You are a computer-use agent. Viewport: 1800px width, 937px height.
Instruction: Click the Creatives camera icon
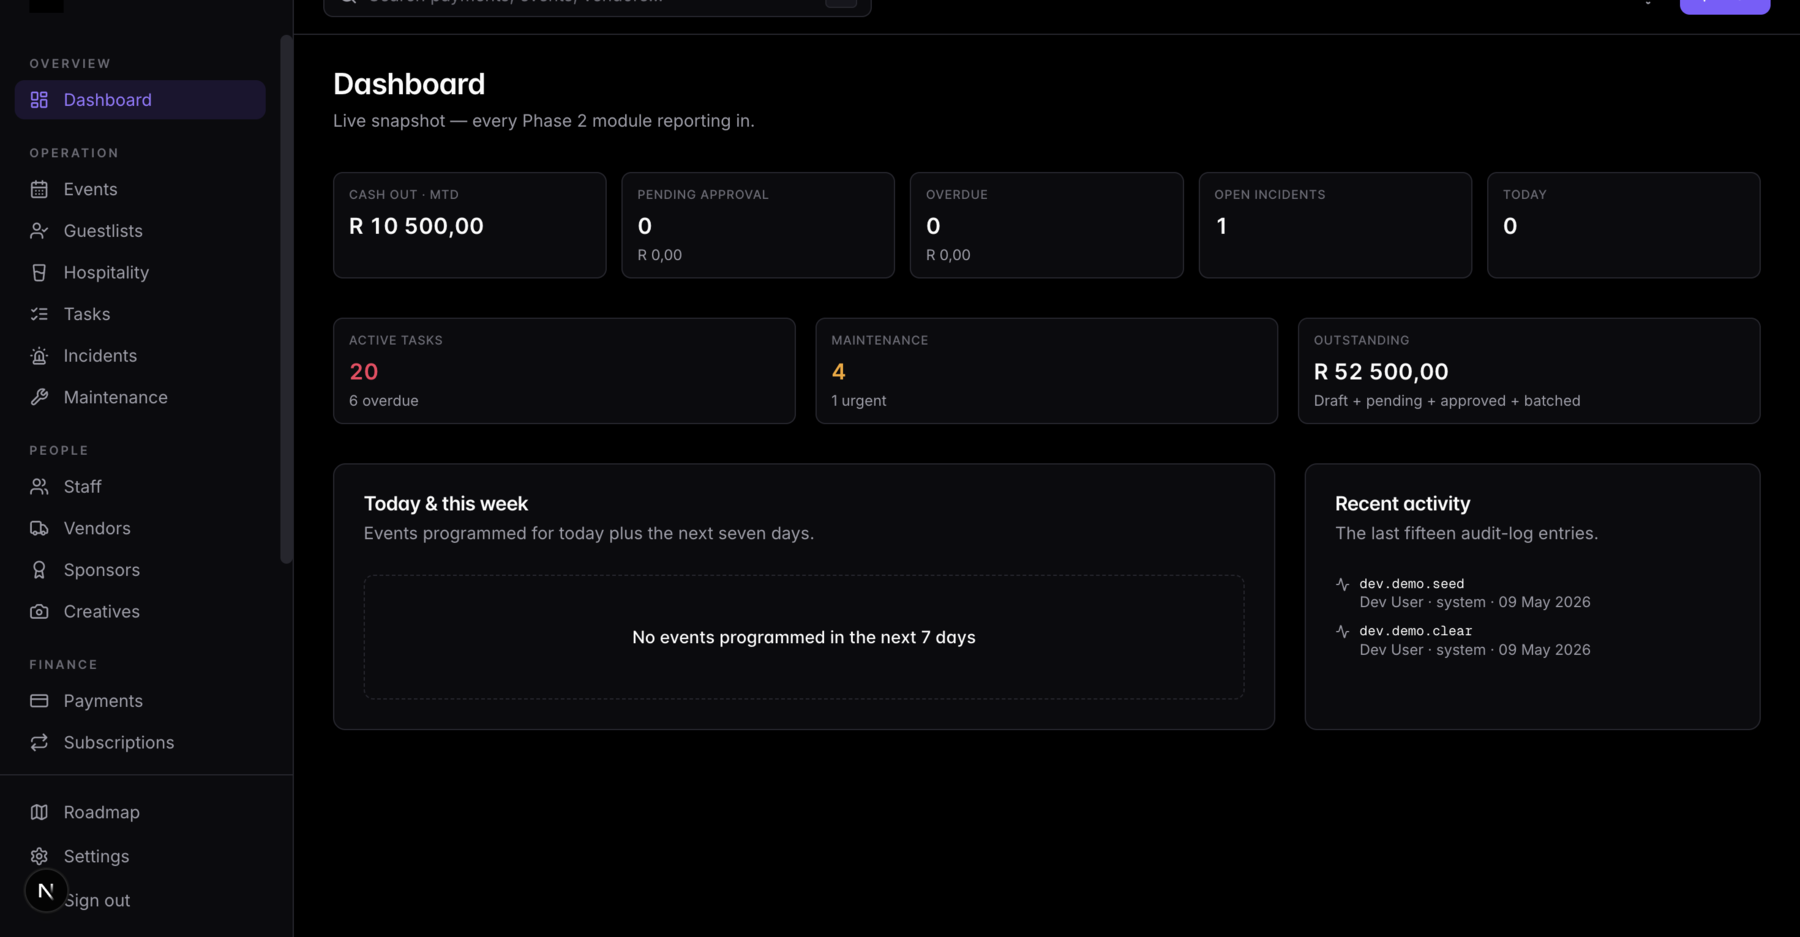(39, 612)
